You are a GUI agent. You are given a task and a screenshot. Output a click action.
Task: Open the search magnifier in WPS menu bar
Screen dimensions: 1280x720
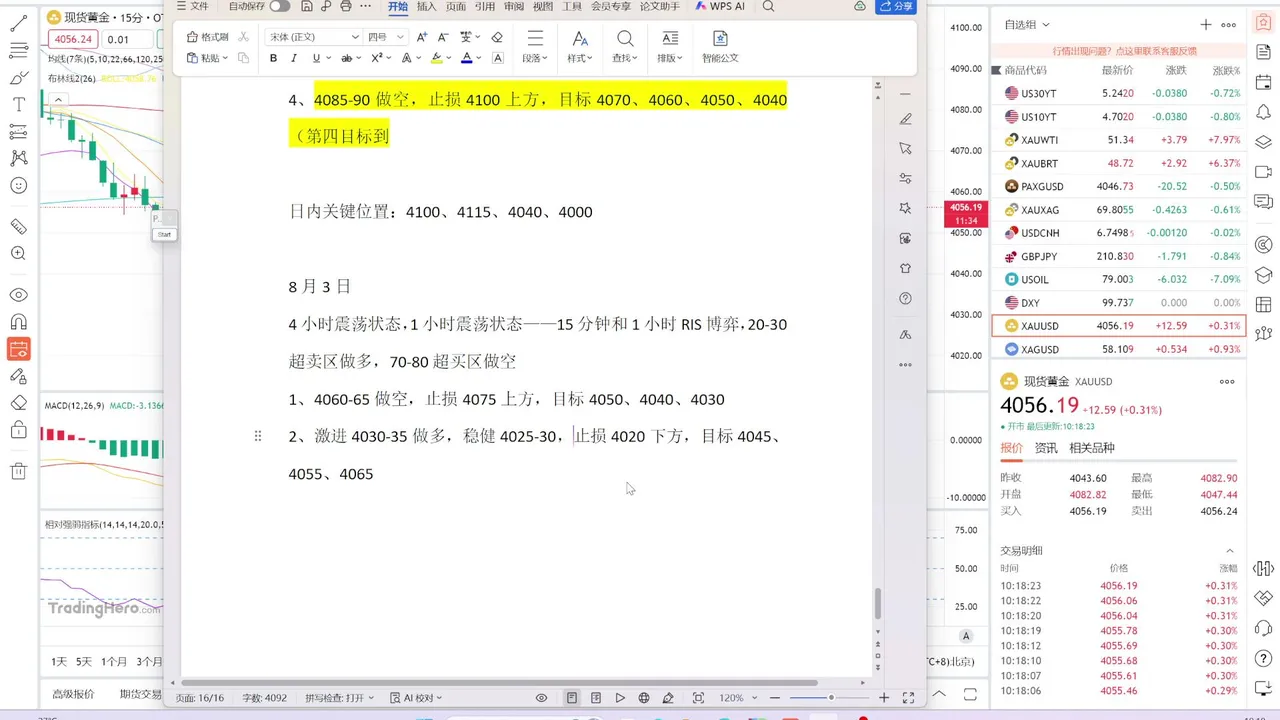tap(768, 6)
